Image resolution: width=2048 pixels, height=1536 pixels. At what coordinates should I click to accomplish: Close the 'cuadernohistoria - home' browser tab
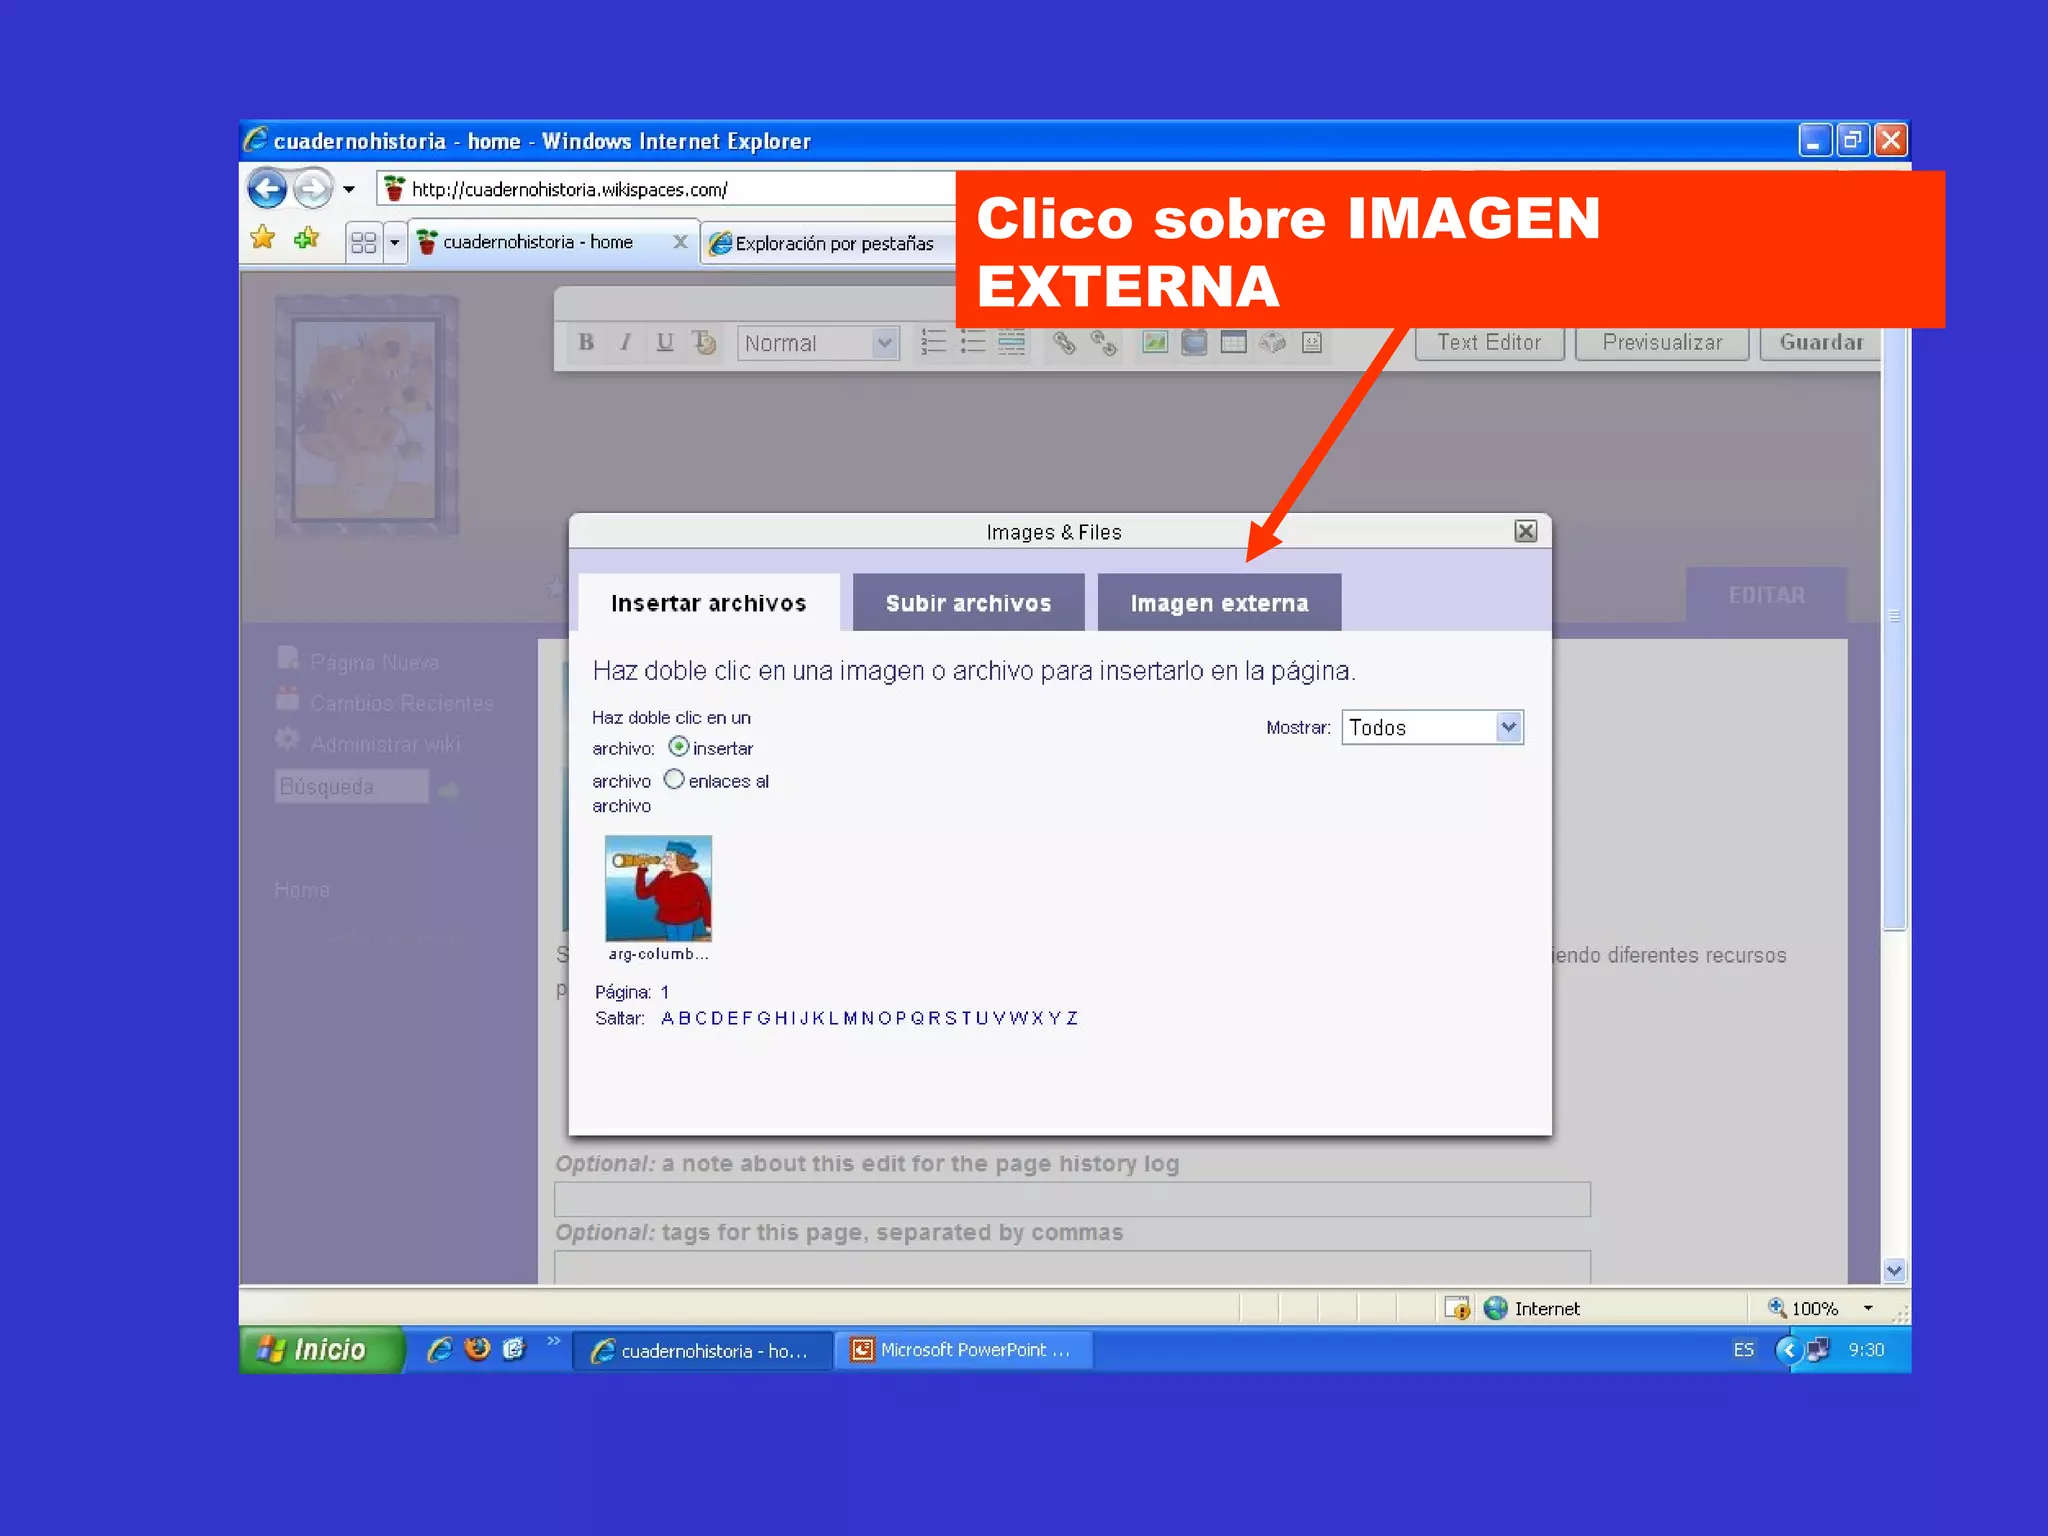click(x=680, y=242)
